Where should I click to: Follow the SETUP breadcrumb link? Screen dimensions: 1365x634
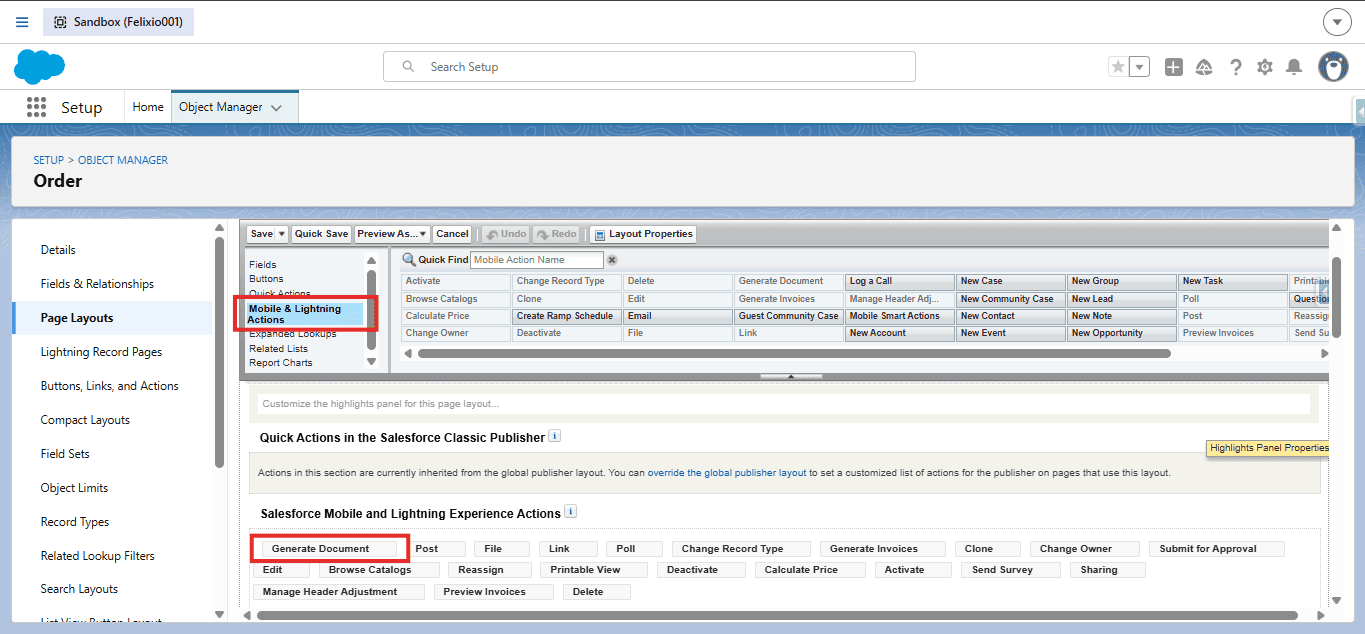pyautogui.click(x=48, y=160)
